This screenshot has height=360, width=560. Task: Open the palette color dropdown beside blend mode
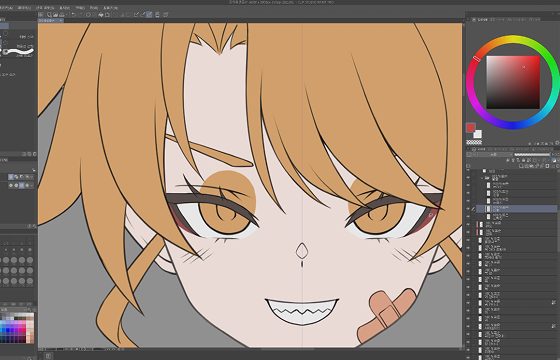[471, 154]
